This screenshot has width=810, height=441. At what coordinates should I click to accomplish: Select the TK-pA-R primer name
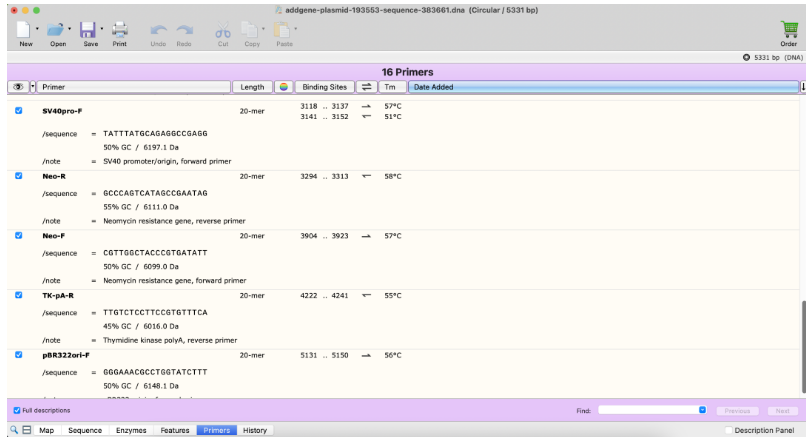point(58,295)
